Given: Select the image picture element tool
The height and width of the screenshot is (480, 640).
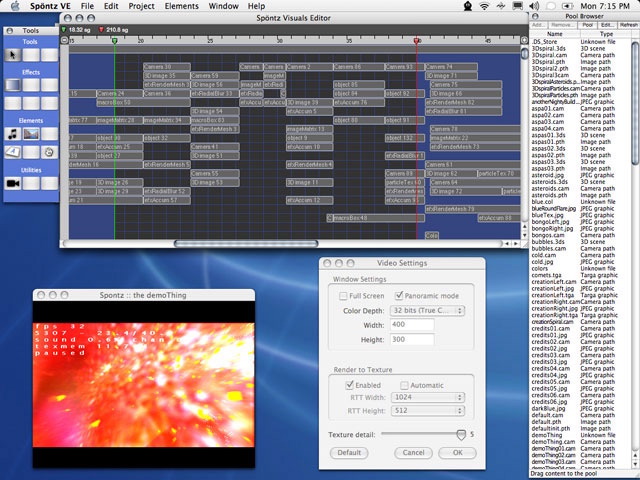Looking at the screenshot, I should [31, 133].
